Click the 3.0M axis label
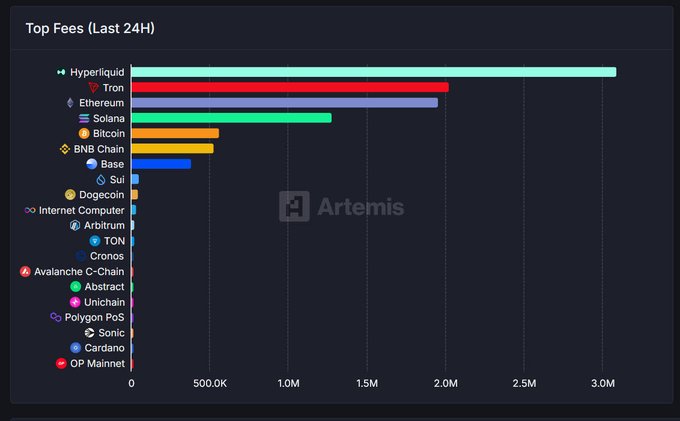680x421 pixels. pyautogui.click(x=603, y=384)
